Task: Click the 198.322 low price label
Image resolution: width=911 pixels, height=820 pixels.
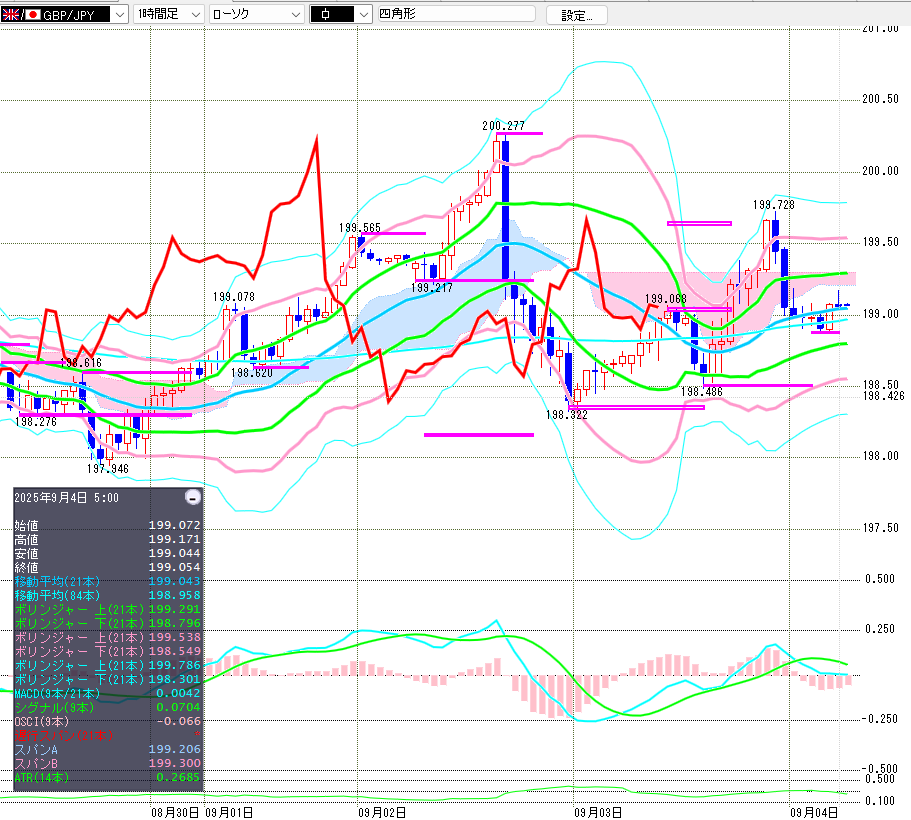Action: pyautogui.click(x=566, y=415)
